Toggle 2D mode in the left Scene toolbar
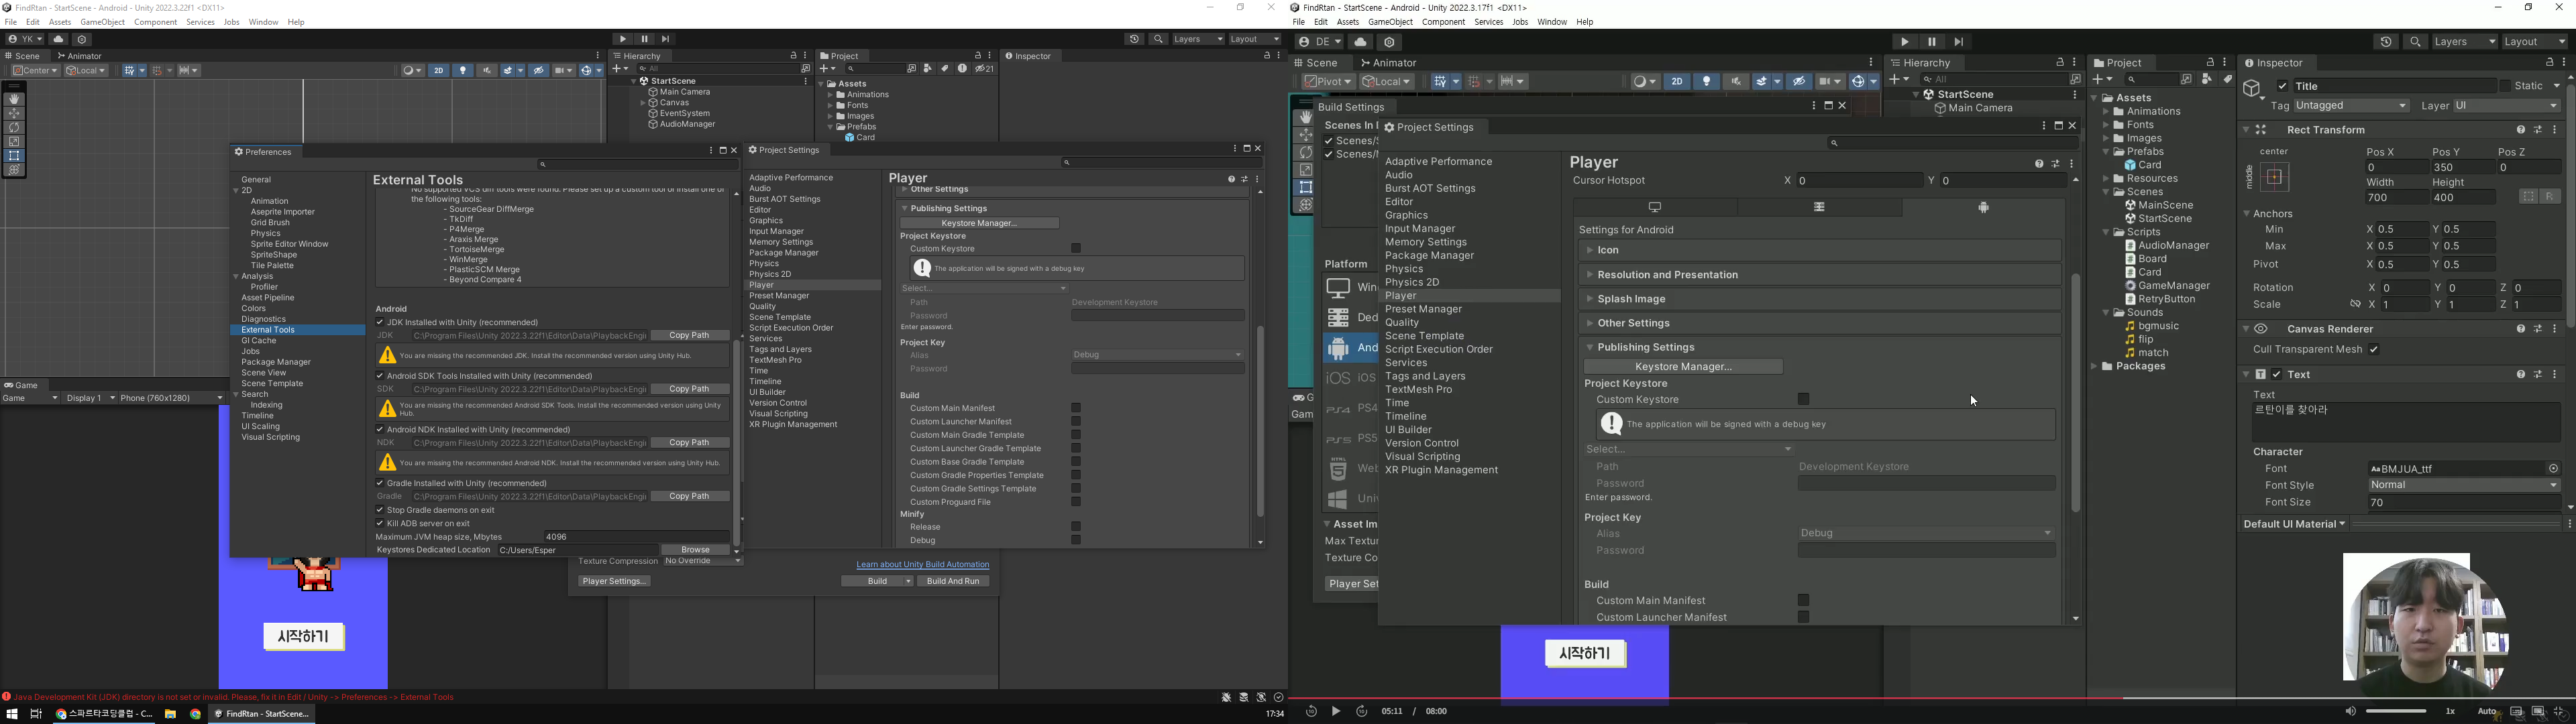This screenshot has width=2576, height=724. coord(438,71)
